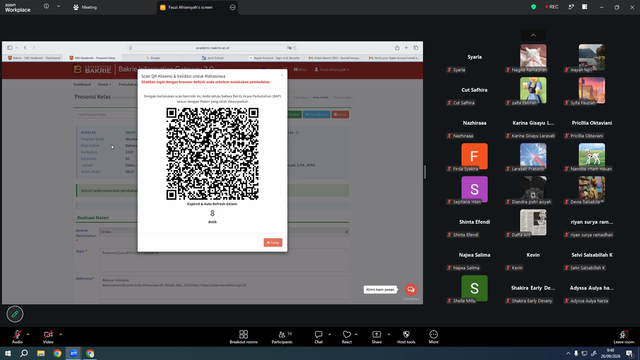Click browser new tab plus icon
640x360 pixels.
pyautogui.click(x=406, y=48)
